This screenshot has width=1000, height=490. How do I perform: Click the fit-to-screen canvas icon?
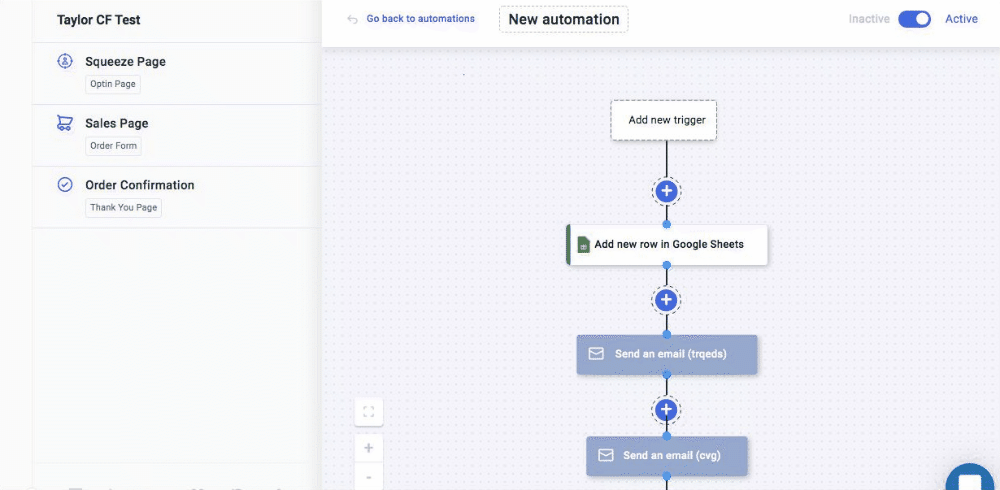(369, 412)
